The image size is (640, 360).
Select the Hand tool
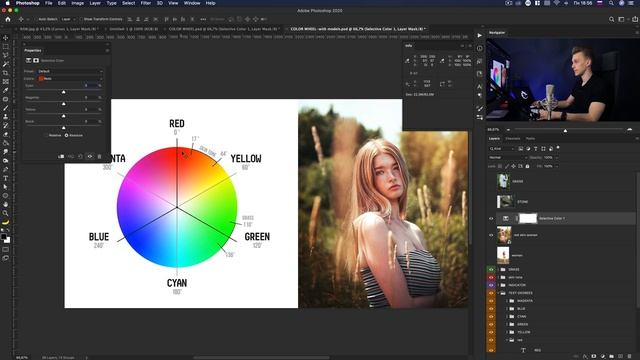tap(6, 204)
